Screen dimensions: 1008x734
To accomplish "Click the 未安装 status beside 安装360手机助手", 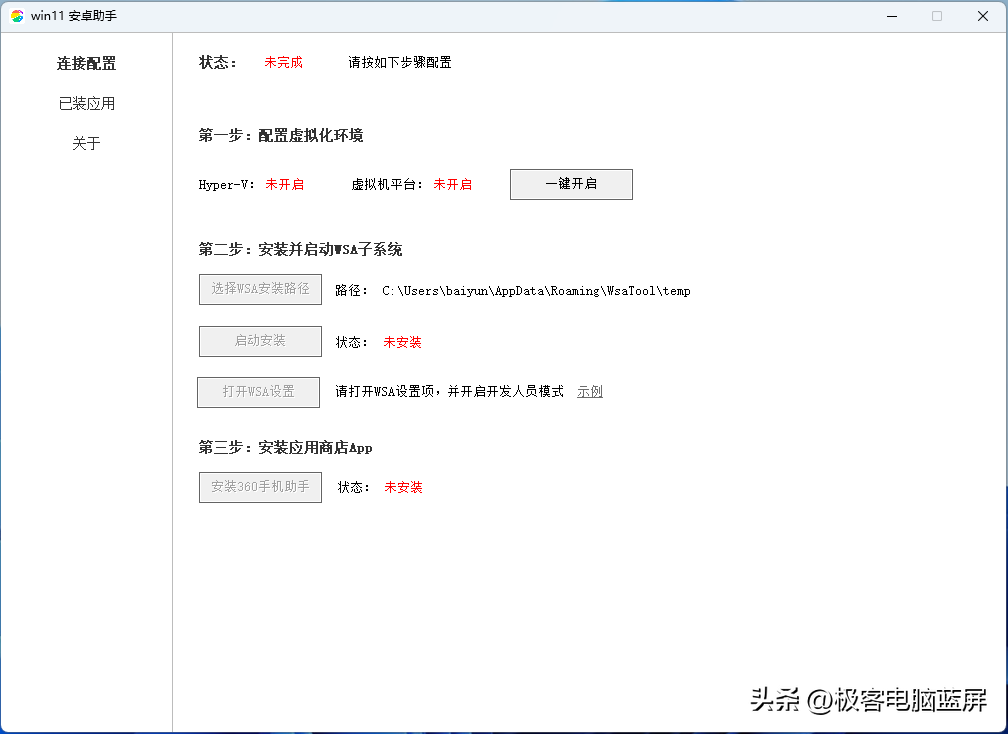I will 403,487.
